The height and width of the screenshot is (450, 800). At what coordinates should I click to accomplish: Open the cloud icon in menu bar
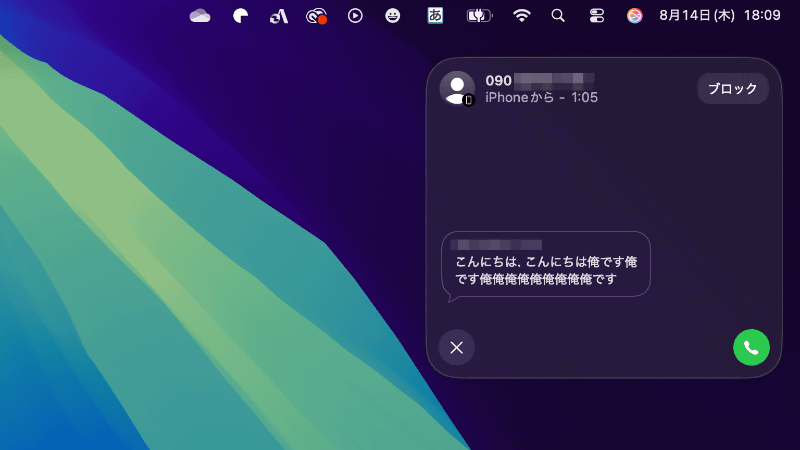[x=200, y=16]
